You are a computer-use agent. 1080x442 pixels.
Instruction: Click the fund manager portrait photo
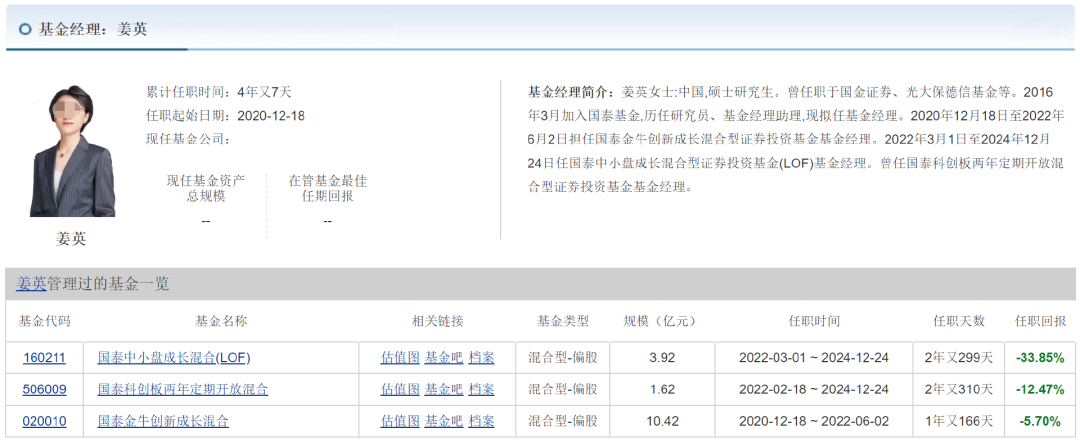tap(71, 151)
